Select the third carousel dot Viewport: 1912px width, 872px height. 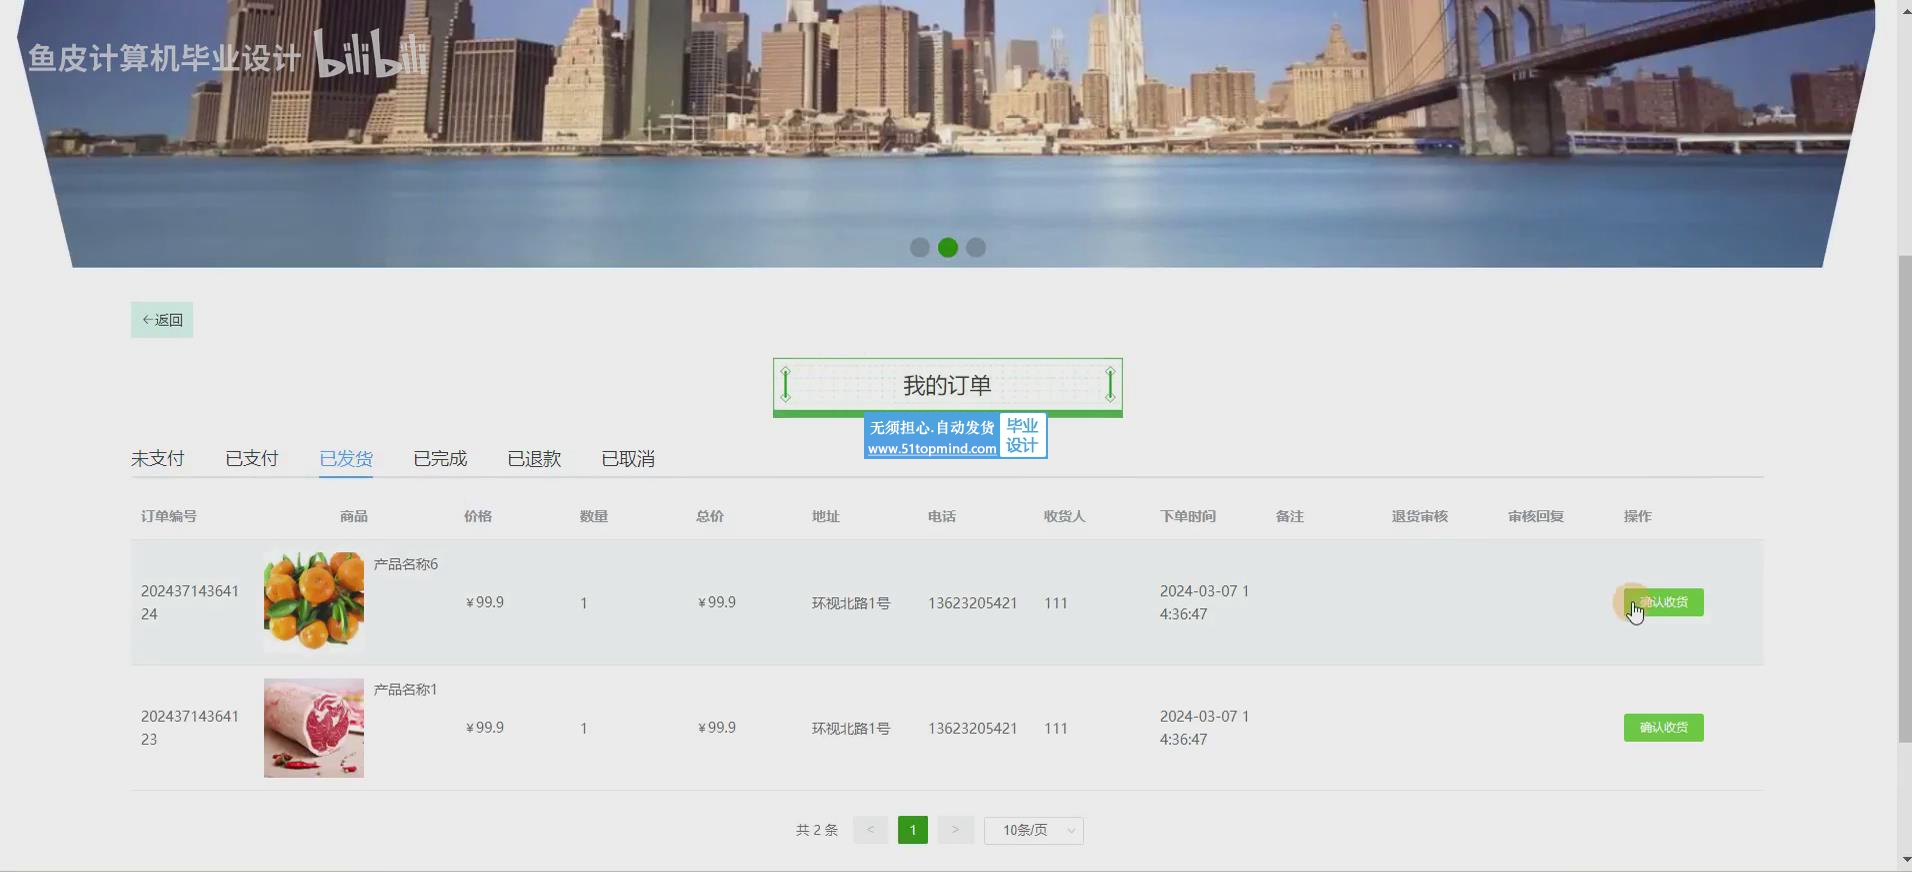(x=976, y=247)
